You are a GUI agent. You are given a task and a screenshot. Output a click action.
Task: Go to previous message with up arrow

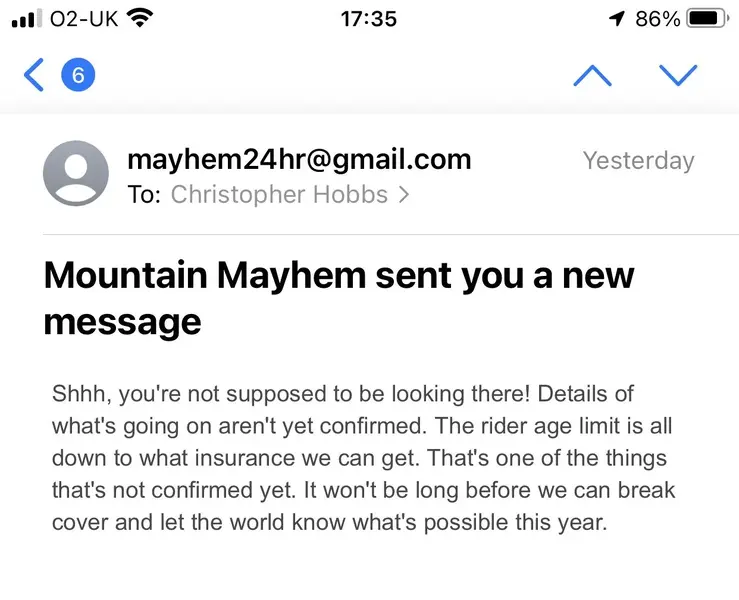[592, 75]
